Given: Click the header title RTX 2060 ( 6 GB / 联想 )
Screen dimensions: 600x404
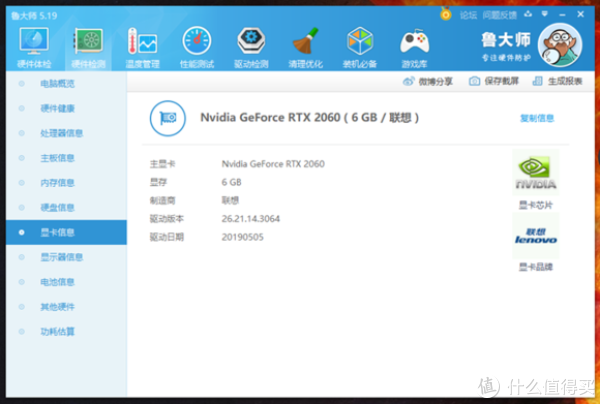Looking at the screenshot, I should (x=310, y=117).
